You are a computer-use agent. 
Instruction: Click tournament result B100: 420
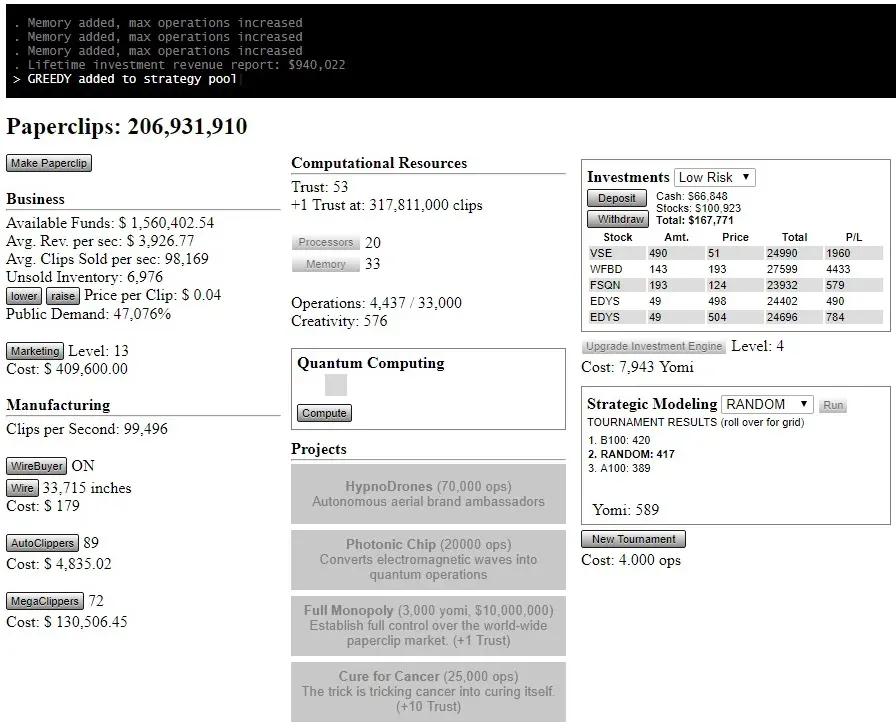pyautogui.click(x=619, y=440)
